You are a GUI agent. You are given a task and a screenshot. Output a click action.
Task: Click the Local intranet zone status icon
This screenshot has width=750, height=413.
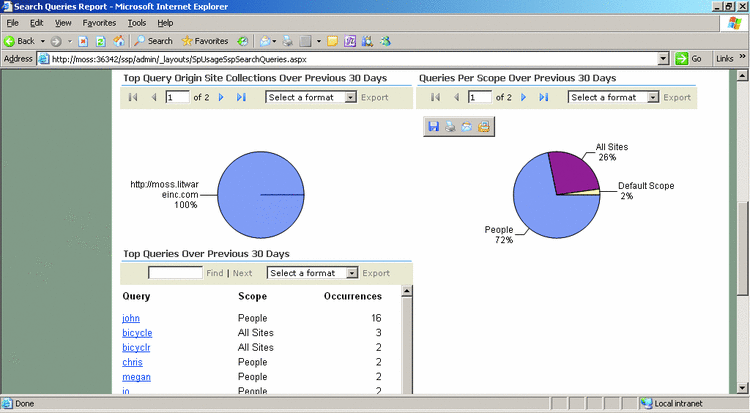(x=647, y=403)
